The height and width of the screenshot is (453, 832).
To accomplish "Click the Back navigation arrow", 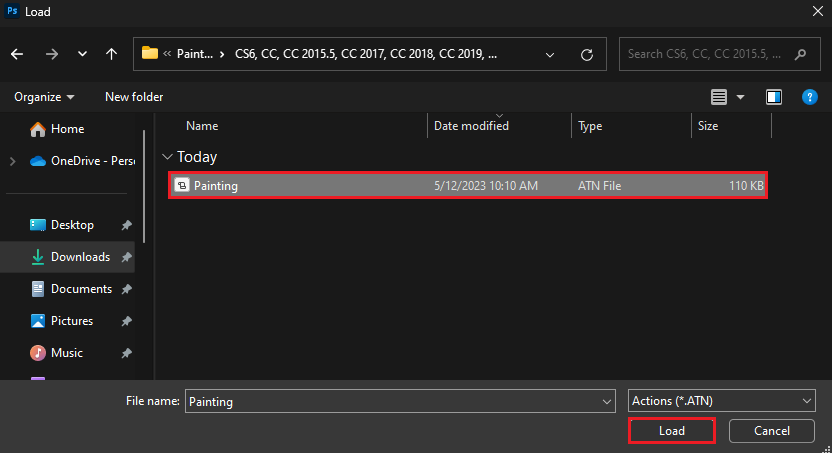I will (x=18, y=54).
